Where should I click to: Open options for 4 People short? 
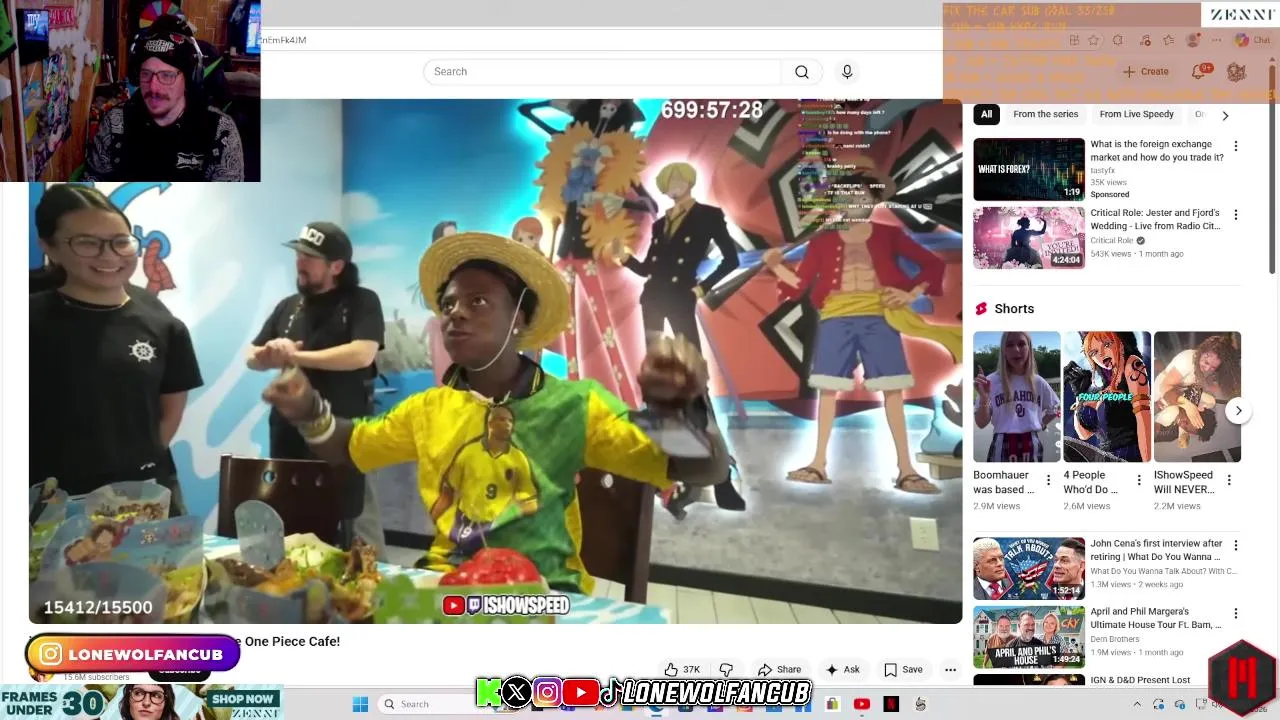coord(1138,481)
